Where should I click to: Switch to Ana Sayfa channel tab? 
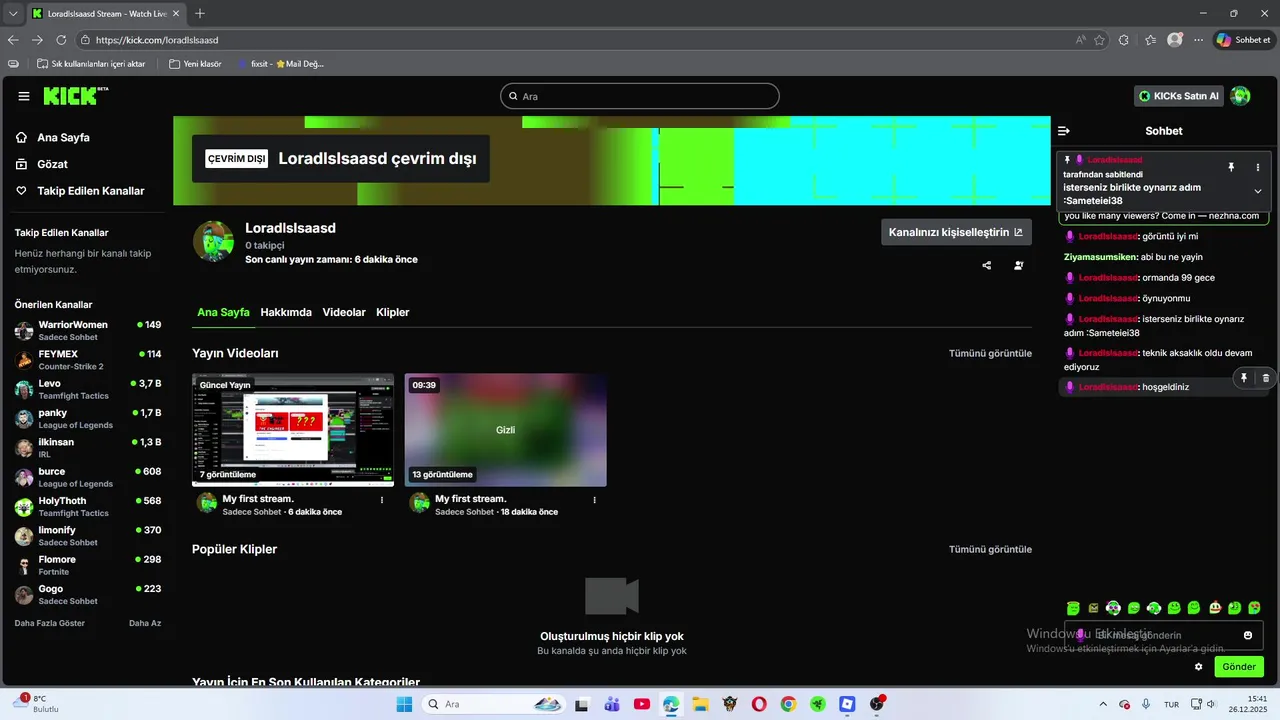click(x=223, y=312)
